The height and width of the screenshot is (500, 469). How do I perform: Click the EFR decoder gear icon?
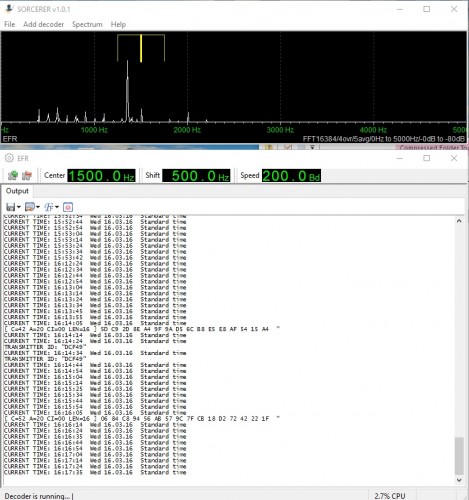tap(9, 158)
